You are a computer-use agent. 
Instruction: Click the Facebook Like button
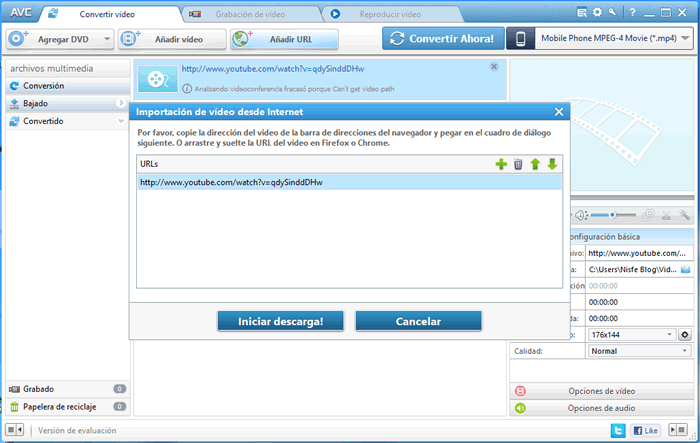(645, 430)
